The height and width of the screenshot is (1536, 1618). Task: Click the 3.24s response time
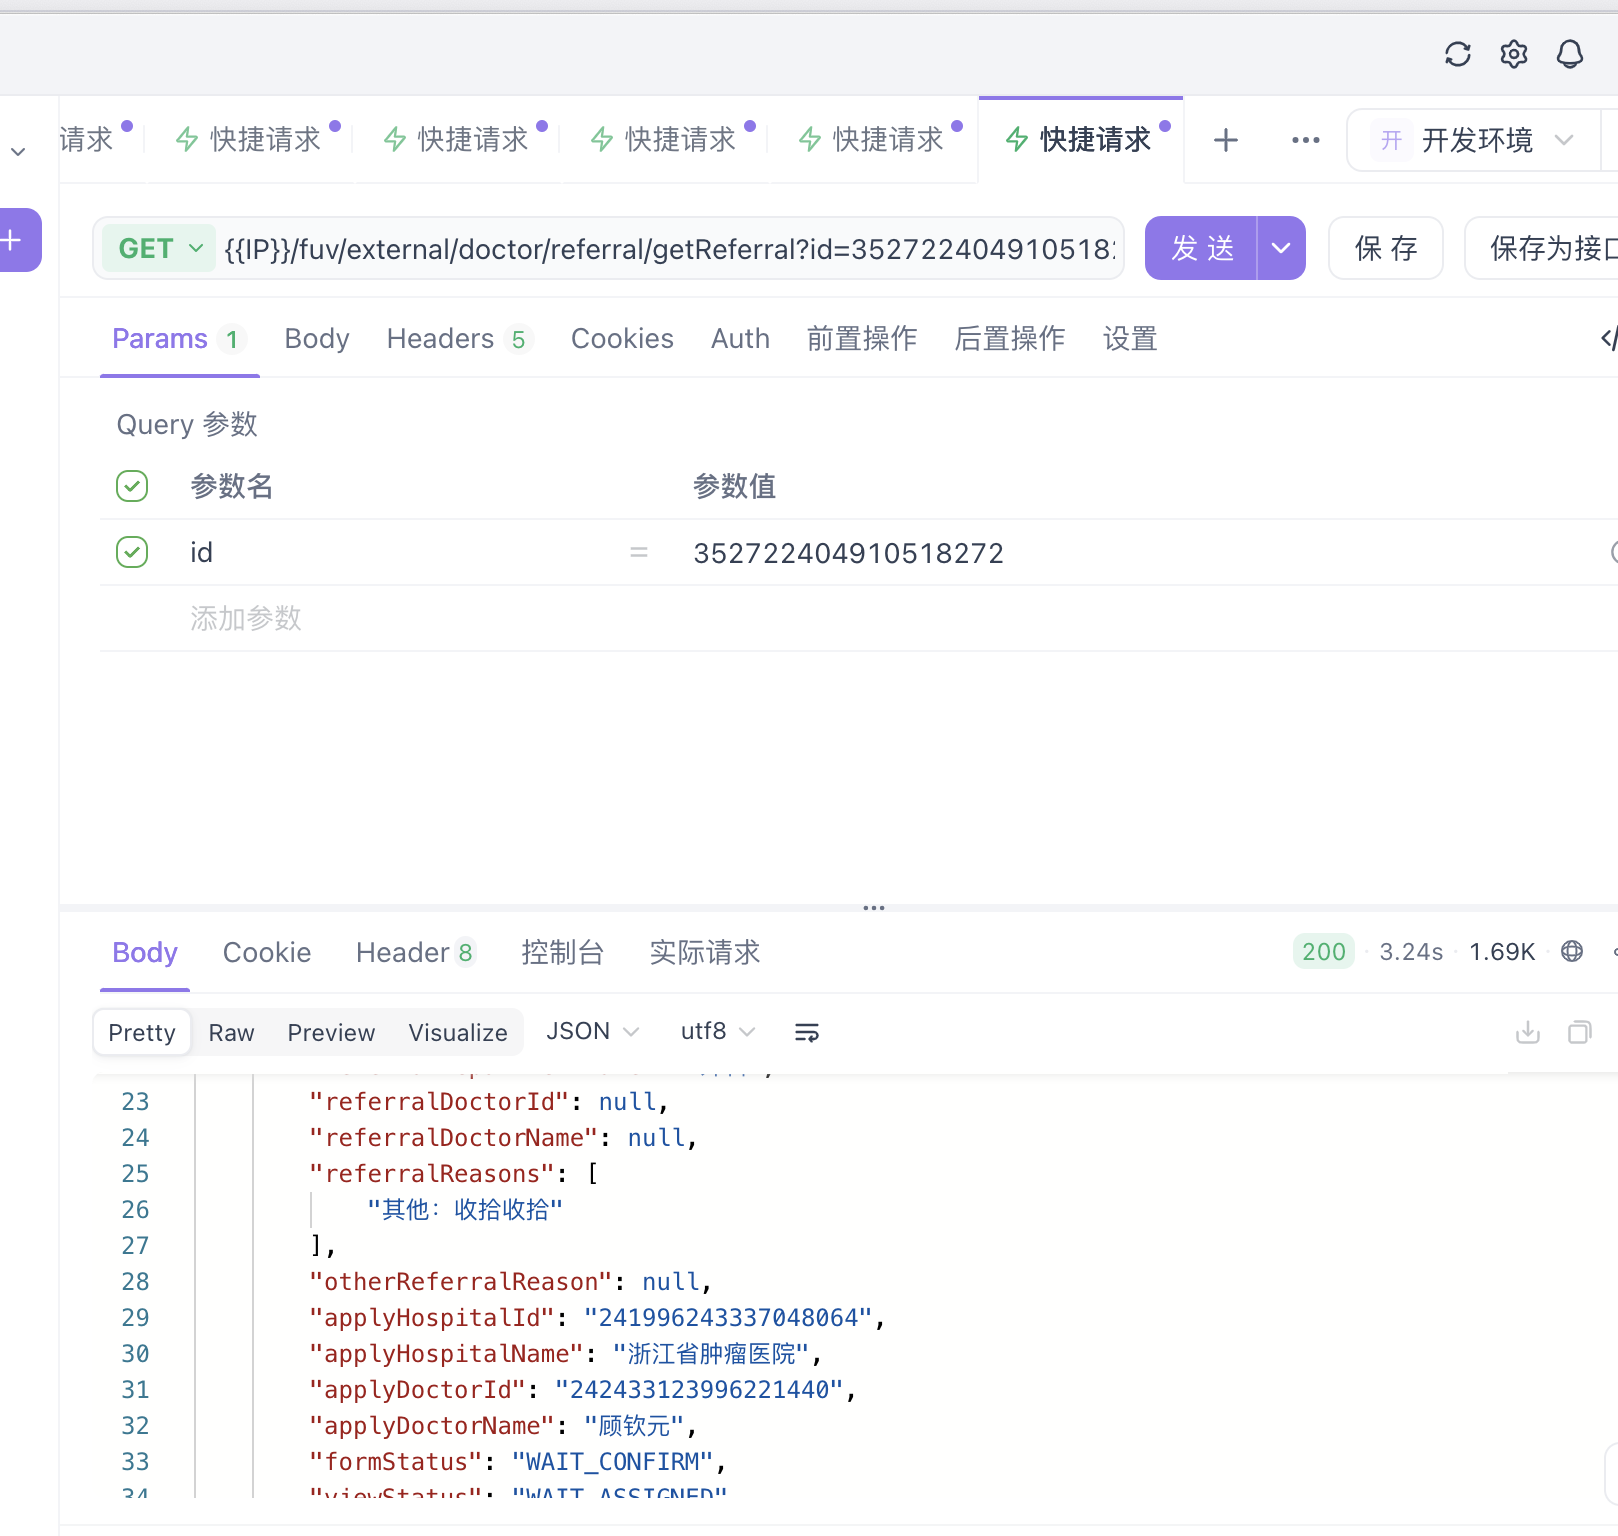1411,951
